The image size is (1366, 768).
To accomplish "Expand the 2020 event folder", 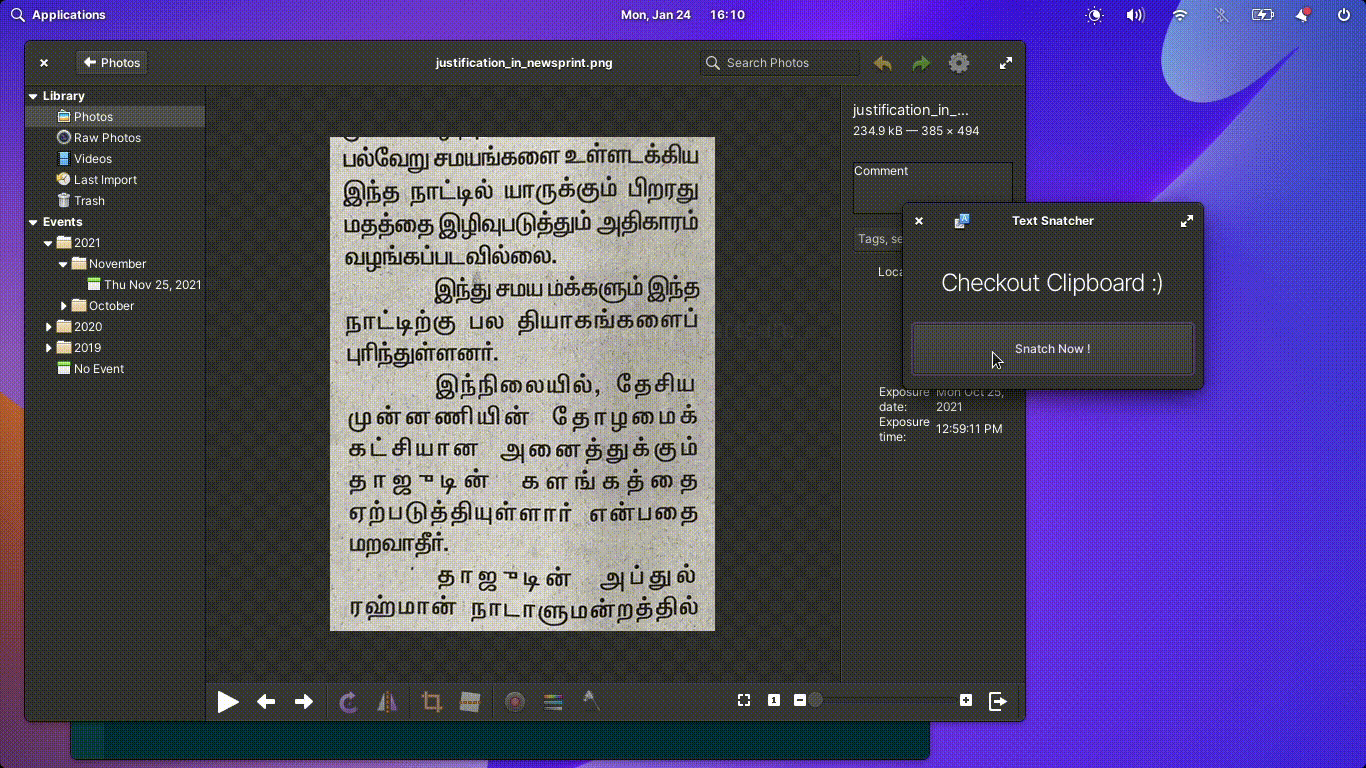I will tap(48, 327).
